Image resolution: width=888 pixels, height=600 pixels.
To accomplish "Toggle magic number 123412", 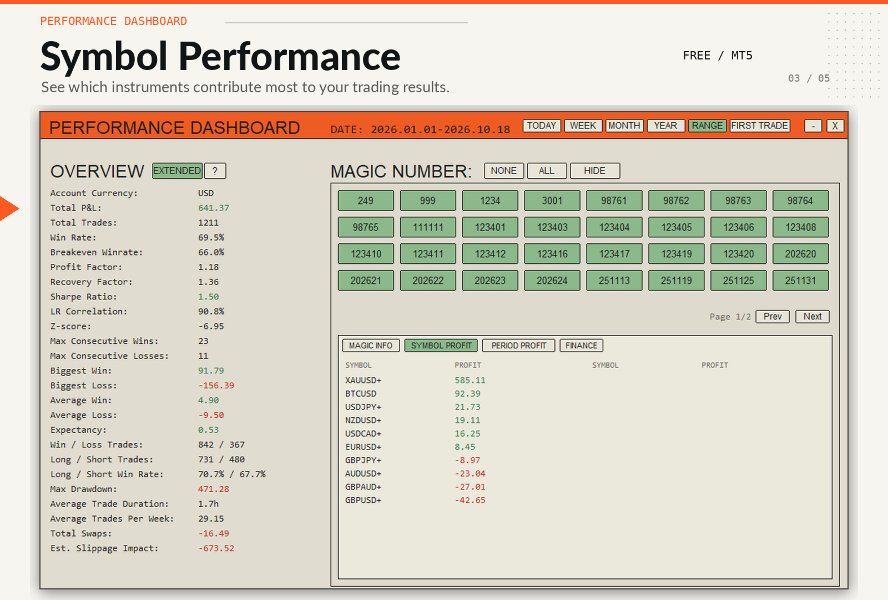I will point(490,254).
